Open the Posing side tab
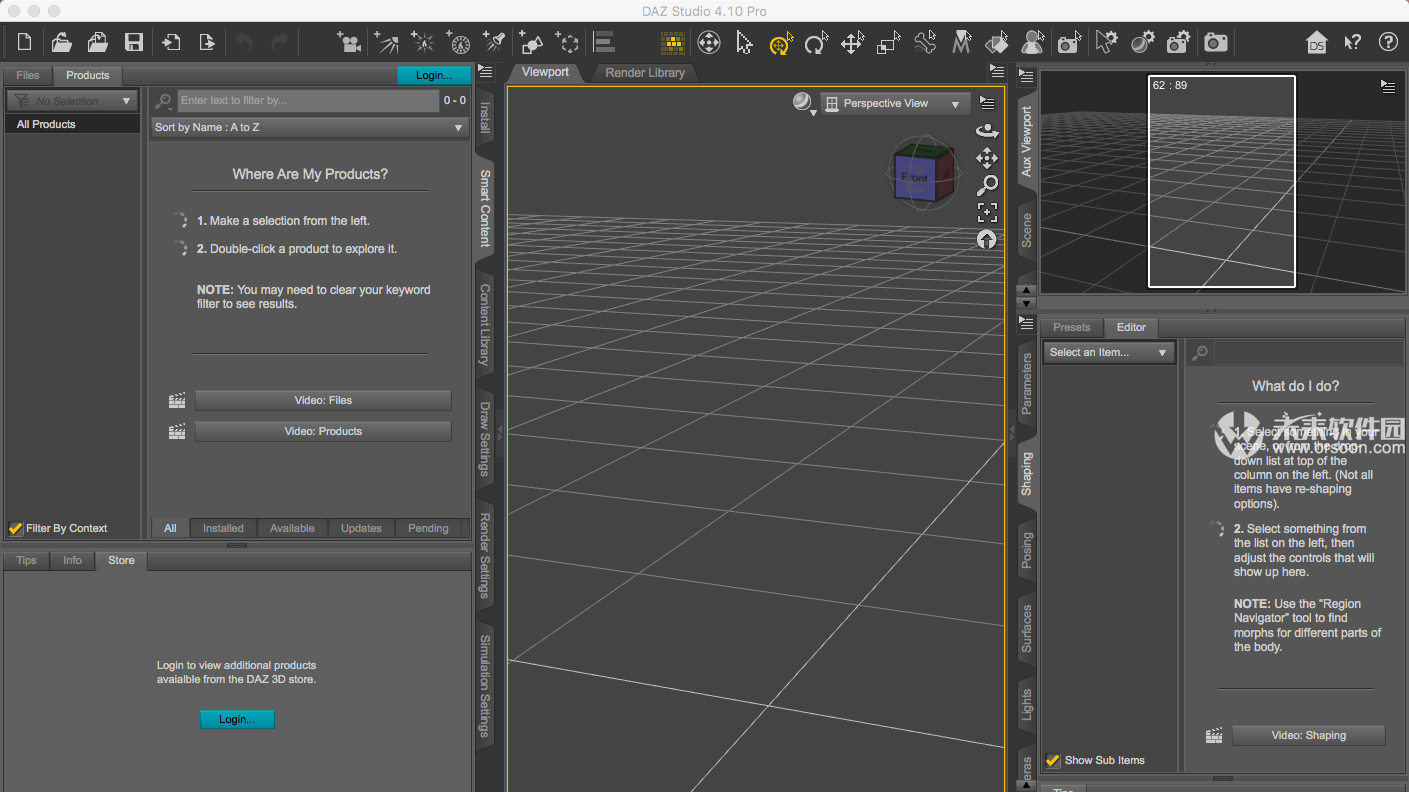Screen dimensions: 1409x792 [x=1026, y=551]
